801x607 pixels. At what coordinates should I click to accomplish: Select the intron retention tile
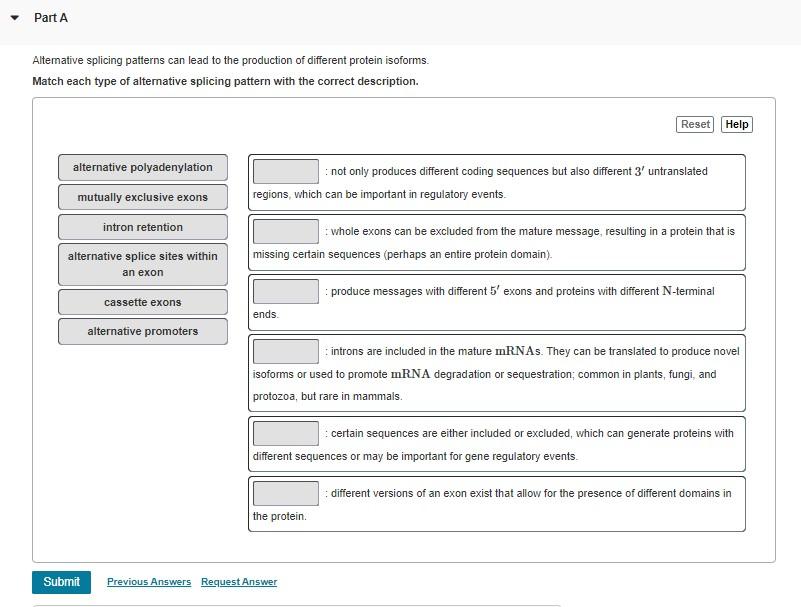tap(142, 227)
